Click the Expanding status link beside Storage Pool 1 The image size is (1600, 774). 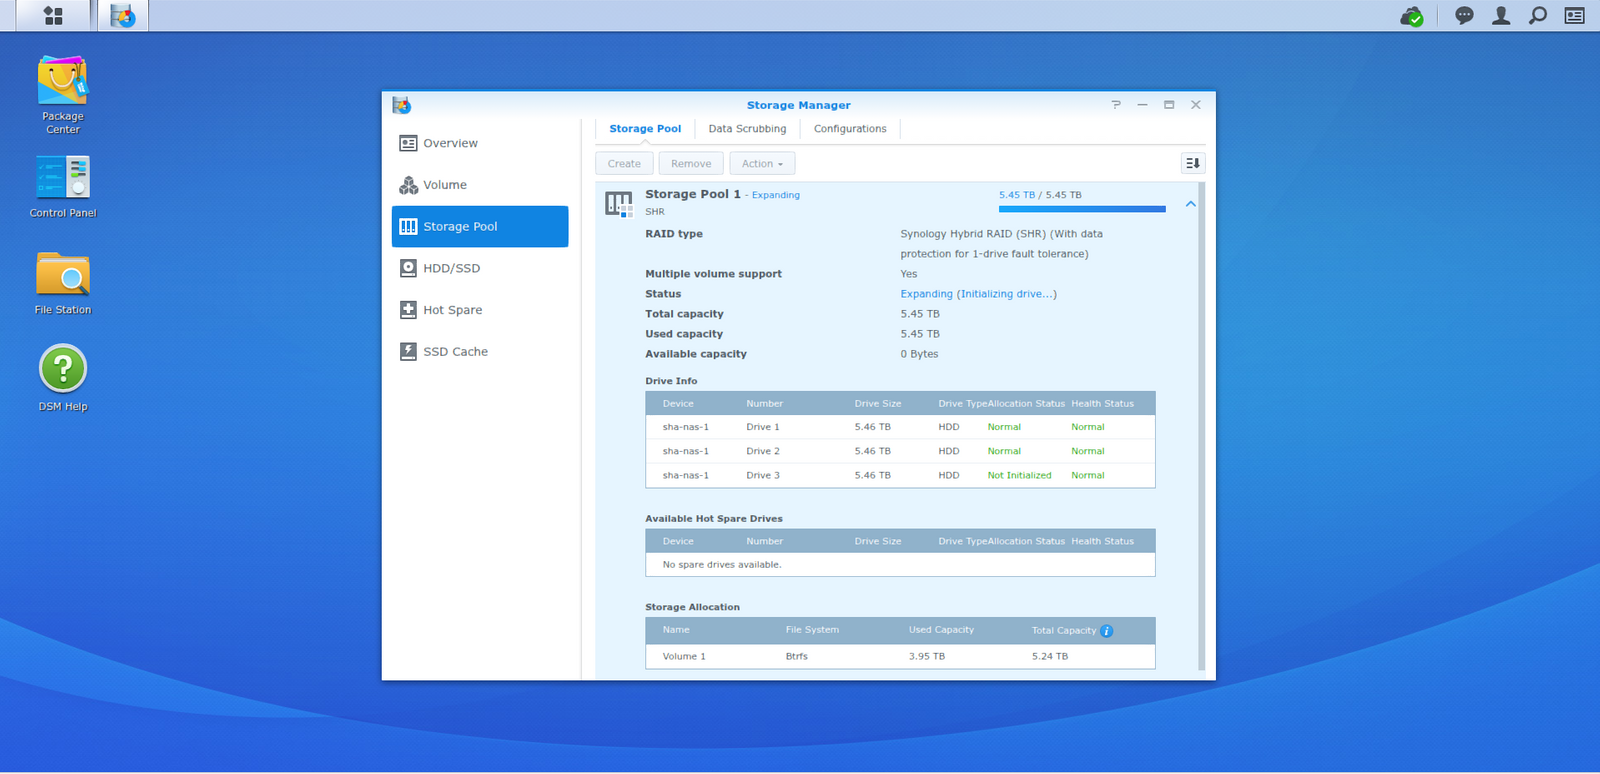pos(776,195)
